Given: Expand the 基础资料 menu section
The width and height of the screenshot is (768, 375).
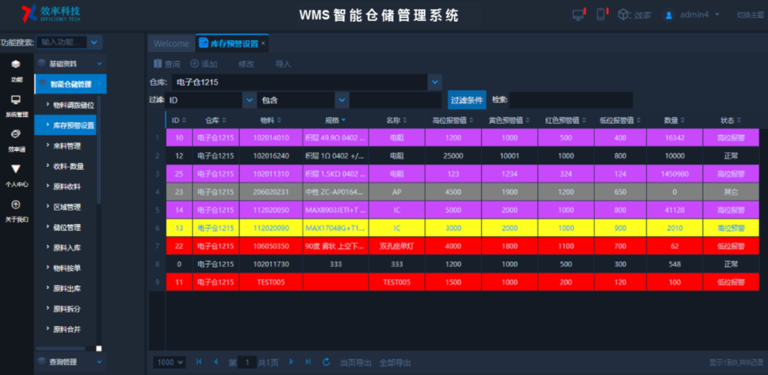Looking at the screenshot, I should pos(71,64).
